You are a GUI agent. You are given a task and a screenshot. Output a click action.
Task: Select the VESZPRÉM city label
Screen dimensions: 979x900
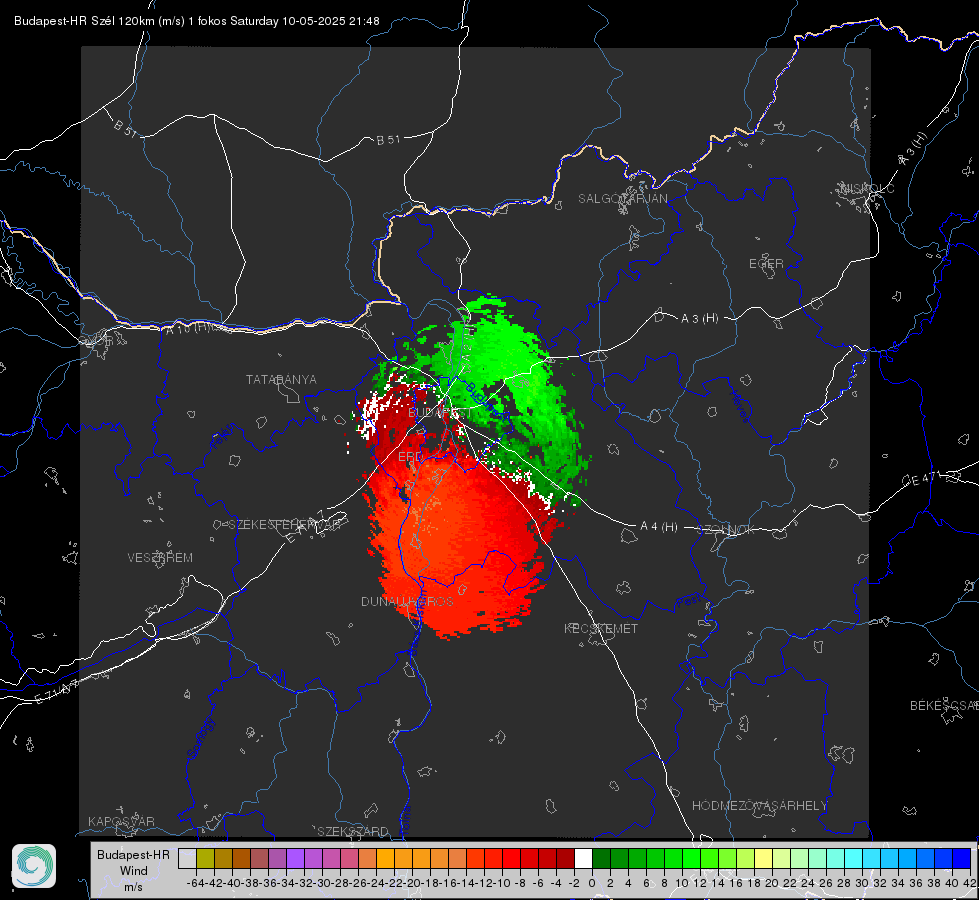coord(160,557)
